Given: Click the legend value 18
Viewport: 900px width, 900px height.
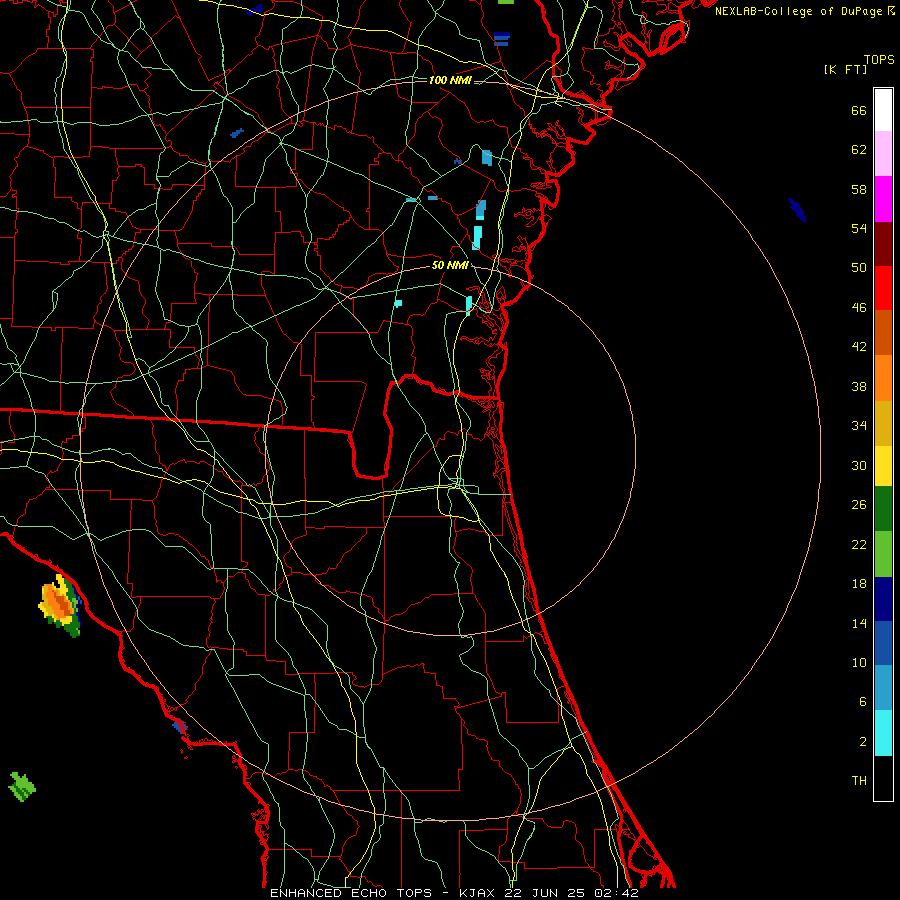Looking at the screenshot, I should 859,584.
